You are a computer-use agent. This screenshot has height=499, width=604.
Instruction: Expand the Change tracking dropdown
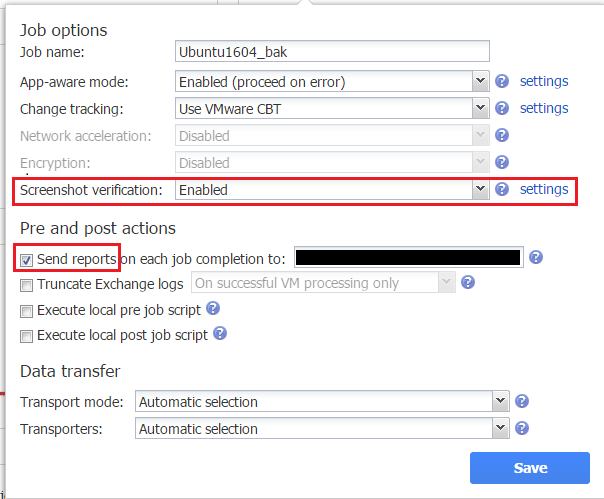click(480, 108)
